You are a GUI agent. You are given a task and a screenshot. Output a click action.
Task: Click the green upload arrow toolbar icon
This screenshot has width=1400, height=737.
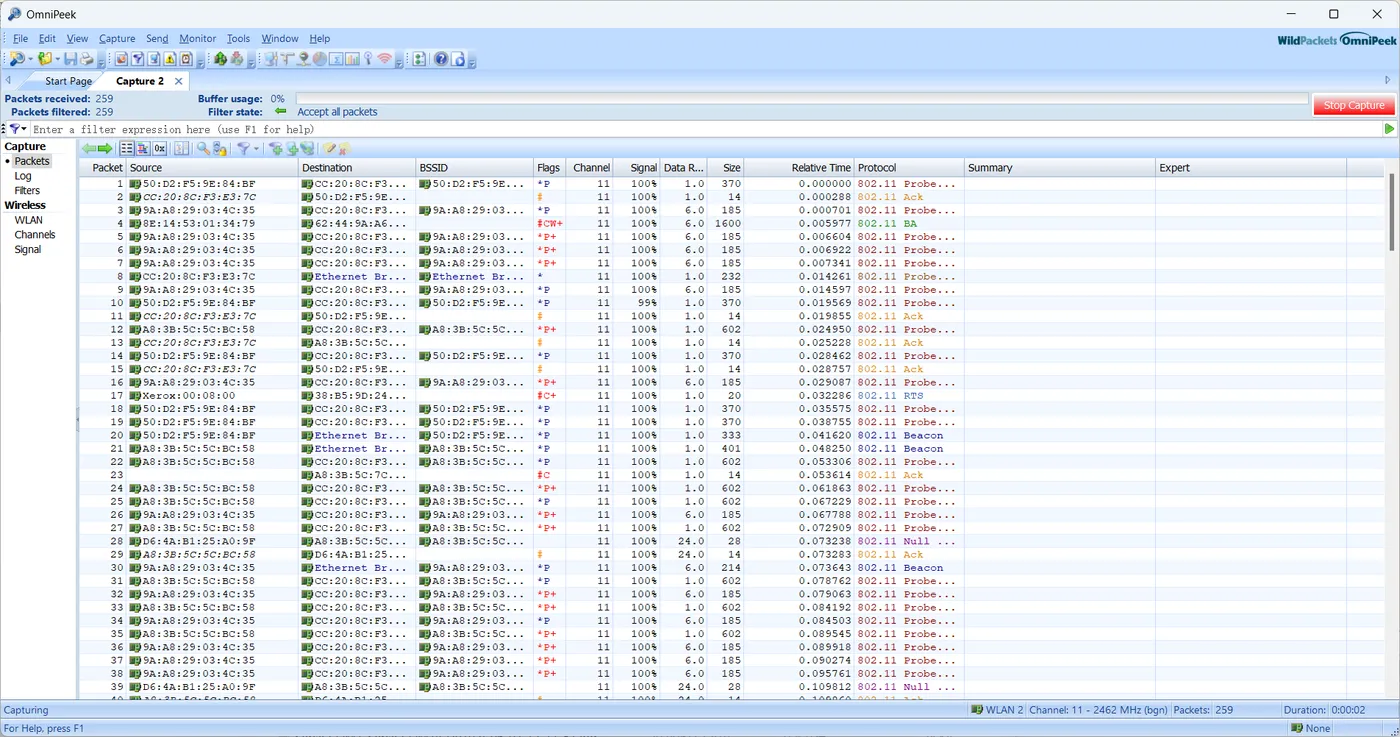pos(220,59)
